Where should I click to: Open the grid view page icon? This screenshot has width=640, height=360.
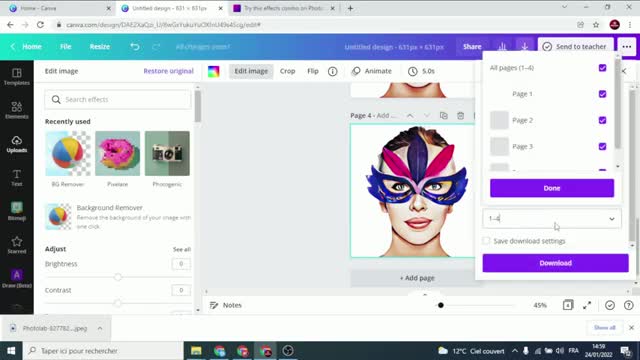[x=568, y=305]
